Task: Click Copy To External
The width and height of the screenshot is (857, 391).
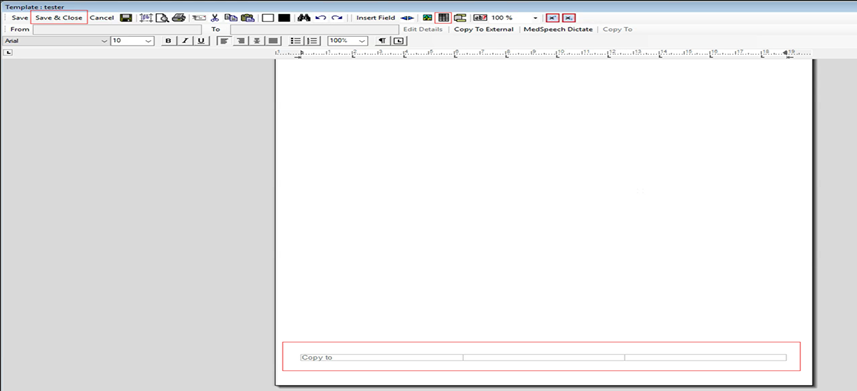Action: pyautogui.click(x=484, y=30)
